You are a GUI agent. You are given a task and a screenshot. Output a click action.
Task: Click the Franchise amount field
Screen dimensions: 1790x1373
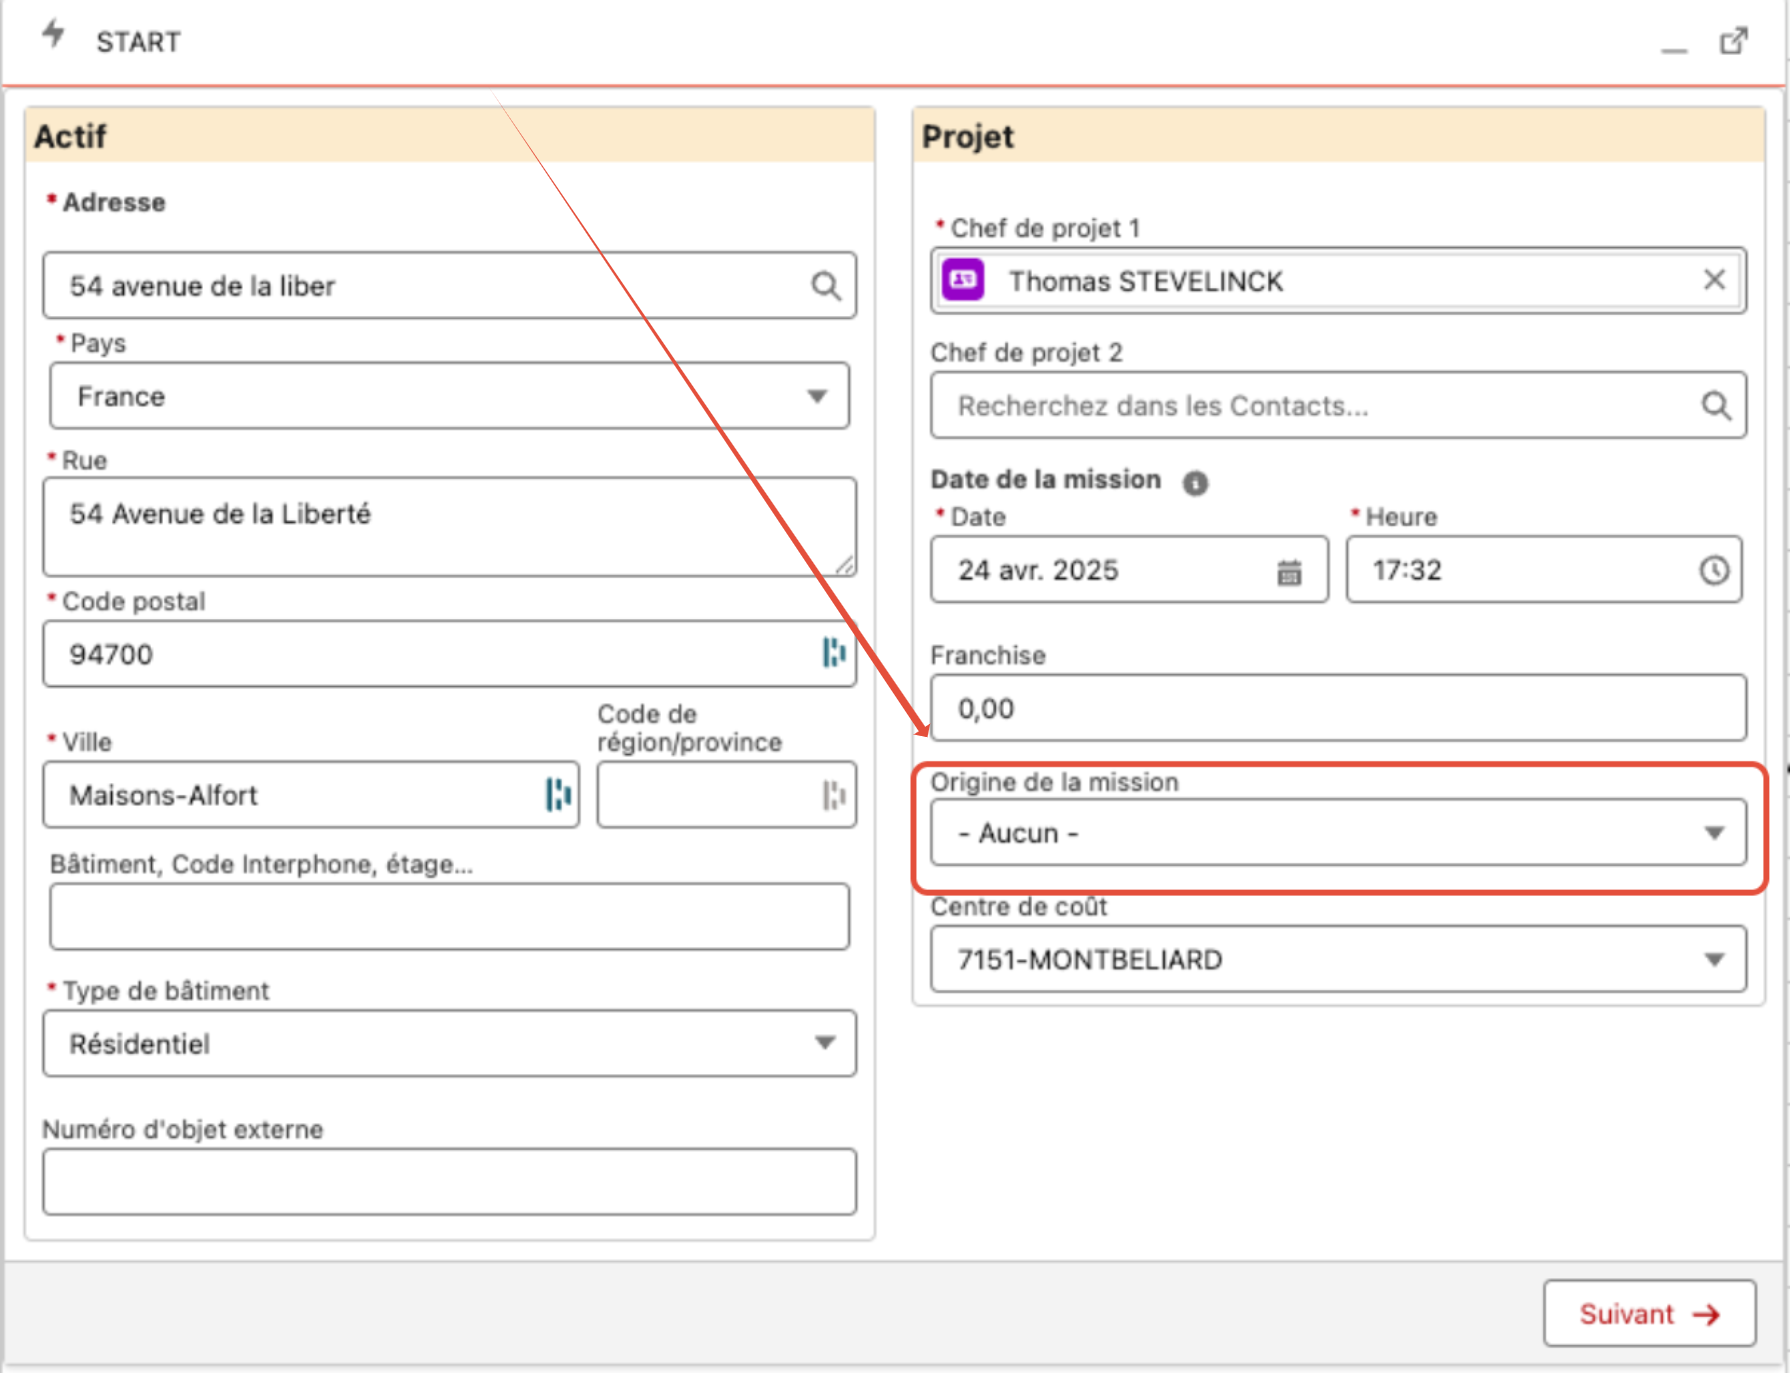point(1338,708)
